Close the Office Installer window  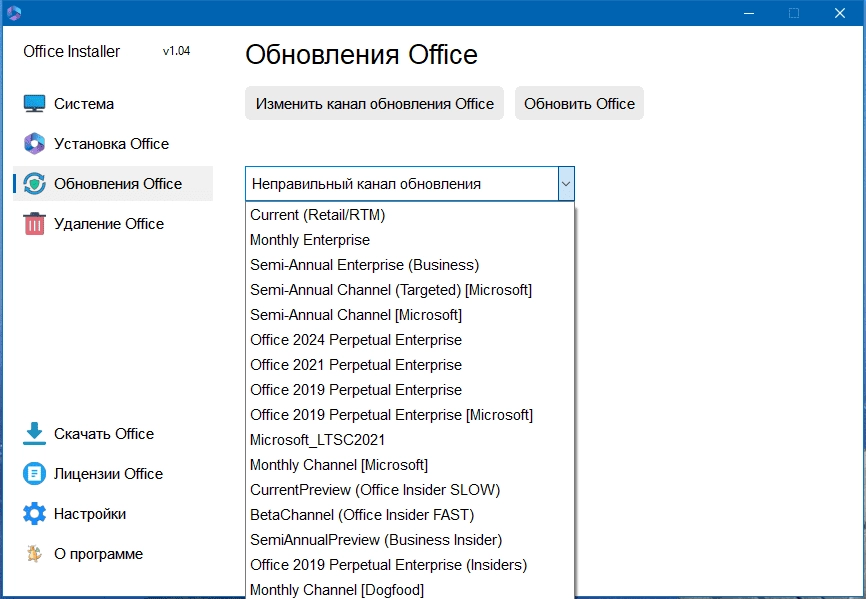[x=839, y=13]
